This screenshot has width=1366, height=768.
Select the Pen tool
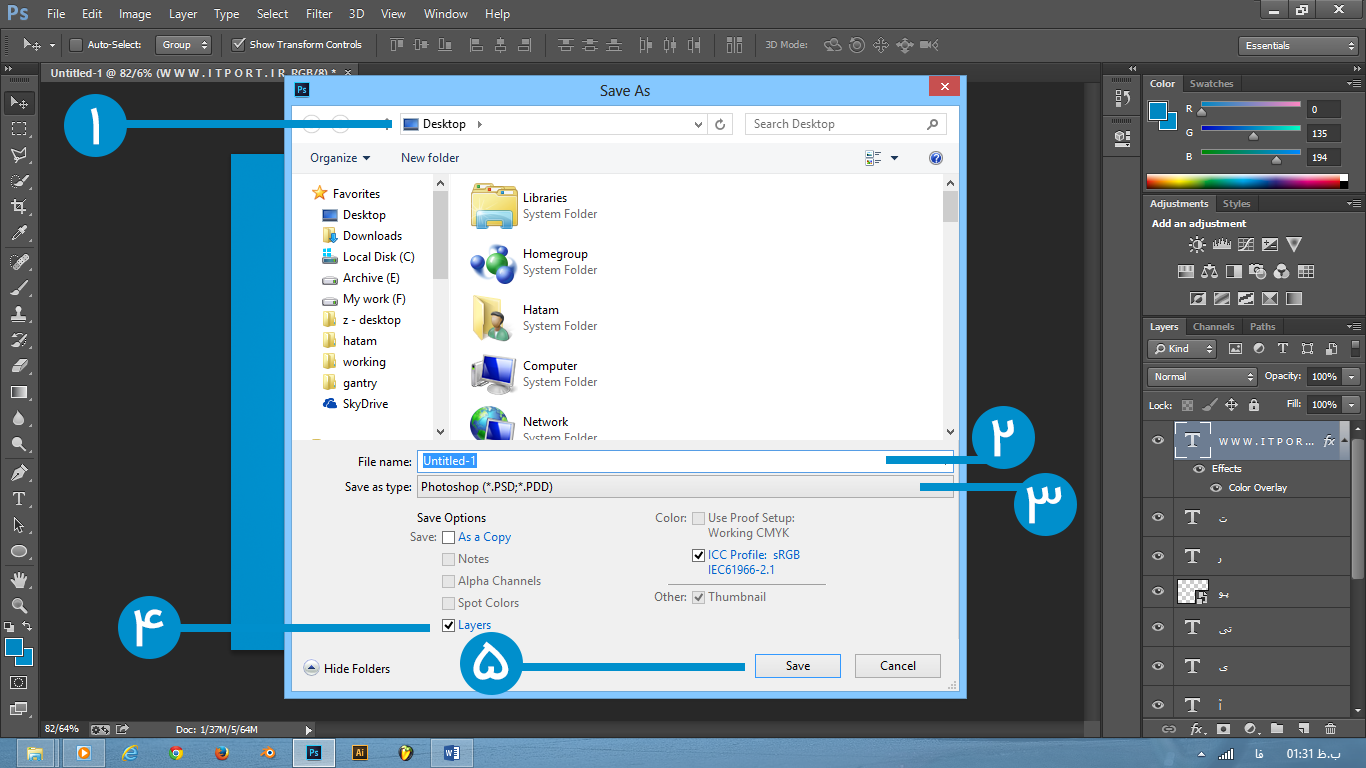[x=19, y=472]
